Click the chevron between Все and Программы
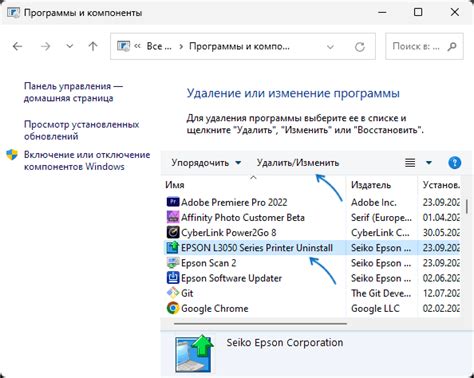474x378 pixels. [181, 46]
